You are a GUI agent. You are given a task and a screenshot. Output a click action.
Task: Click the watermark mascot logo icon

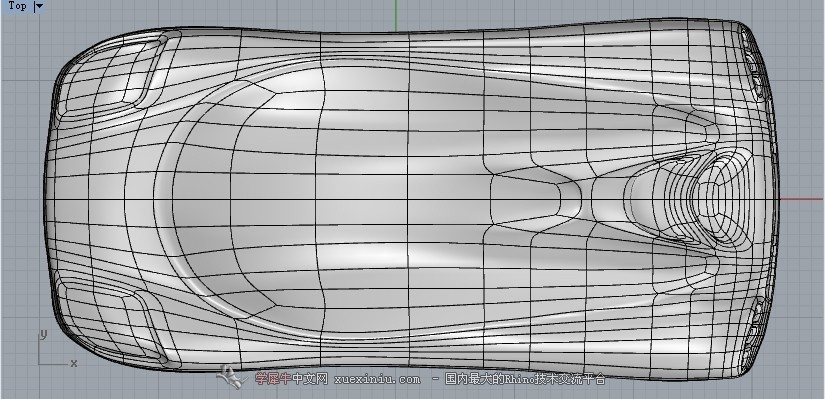[231, 376]
